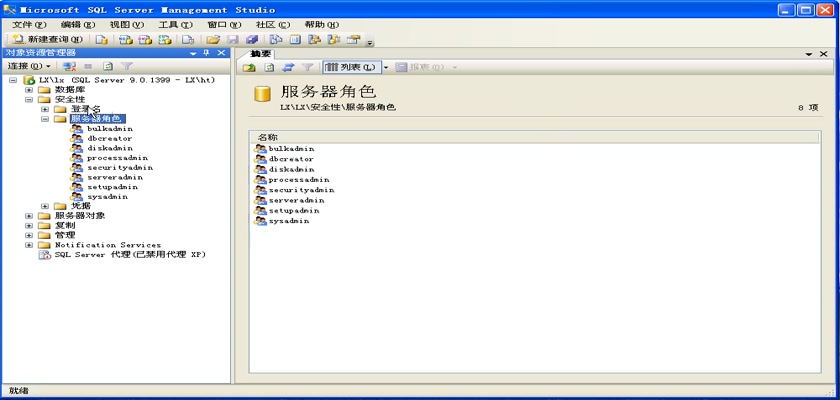Click the Save floppy disk toolbar icon
The height and width of the screenshot is (400, 840).
pyautogui.click(x=233, y=40)
